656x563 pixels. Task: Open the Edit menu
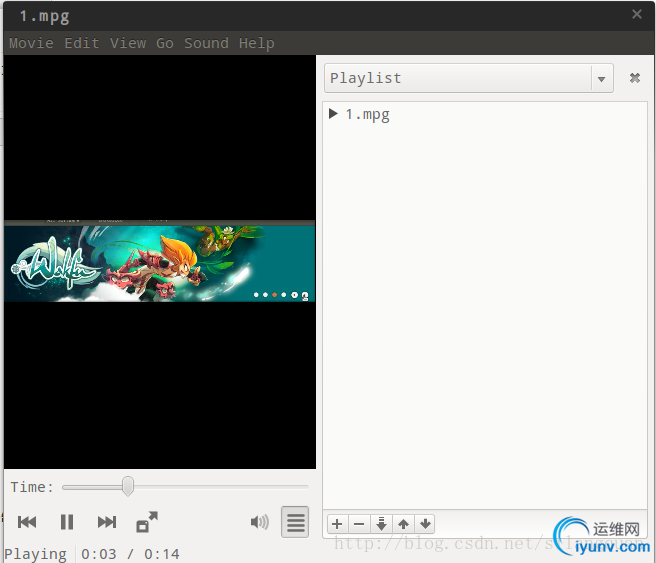click(82, 43)
